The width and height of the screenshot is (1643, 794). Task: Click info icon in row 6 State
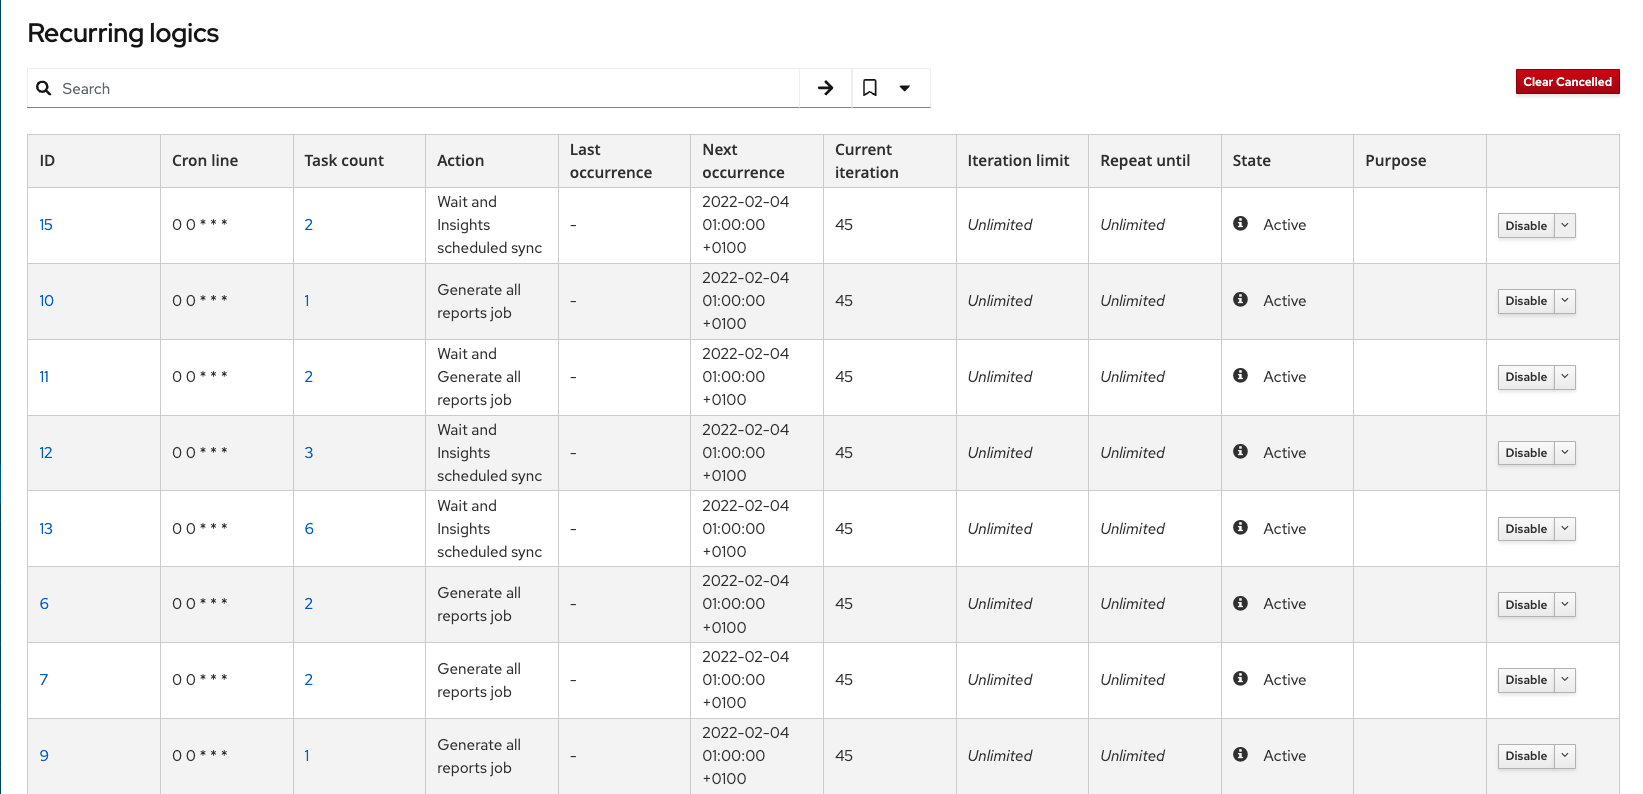click(x=1240, y=604)
